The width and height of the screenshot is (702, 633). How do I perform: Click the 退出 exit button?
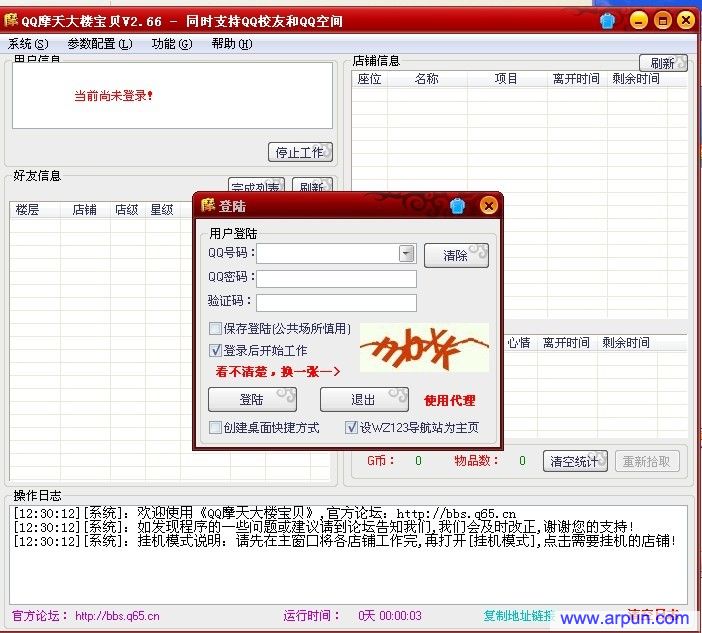click(364, 399)
